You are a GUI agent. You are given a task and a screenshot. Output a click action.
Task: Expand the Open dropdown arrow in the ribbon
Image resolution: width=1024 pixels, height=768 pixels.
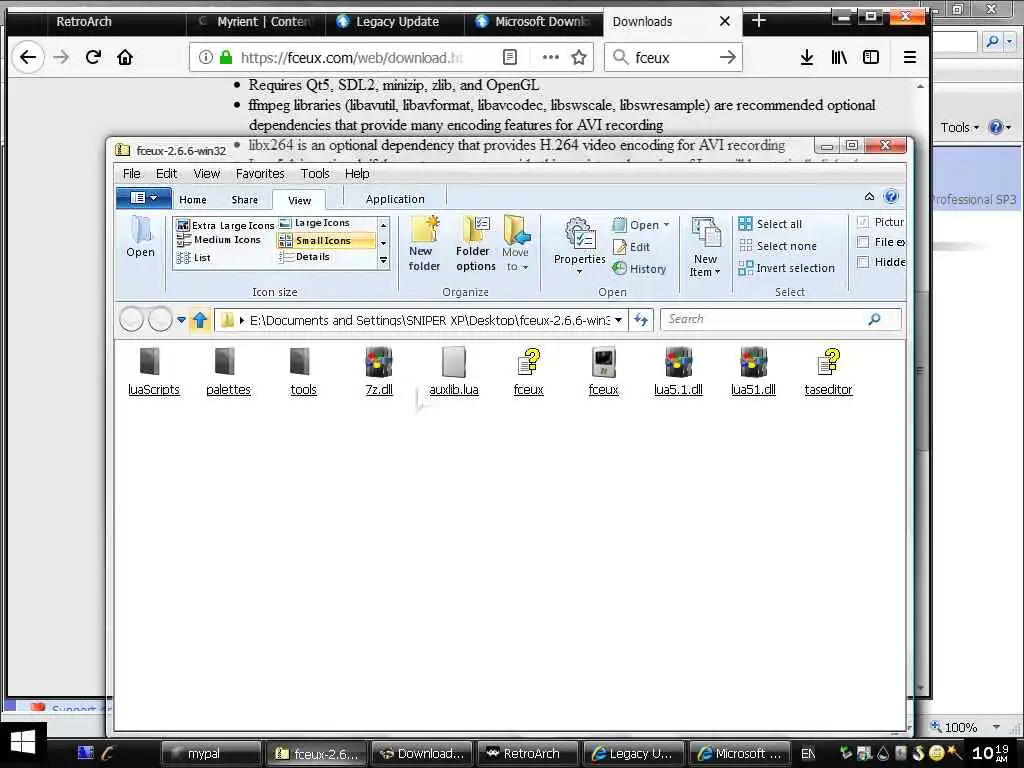click(666, 225)
